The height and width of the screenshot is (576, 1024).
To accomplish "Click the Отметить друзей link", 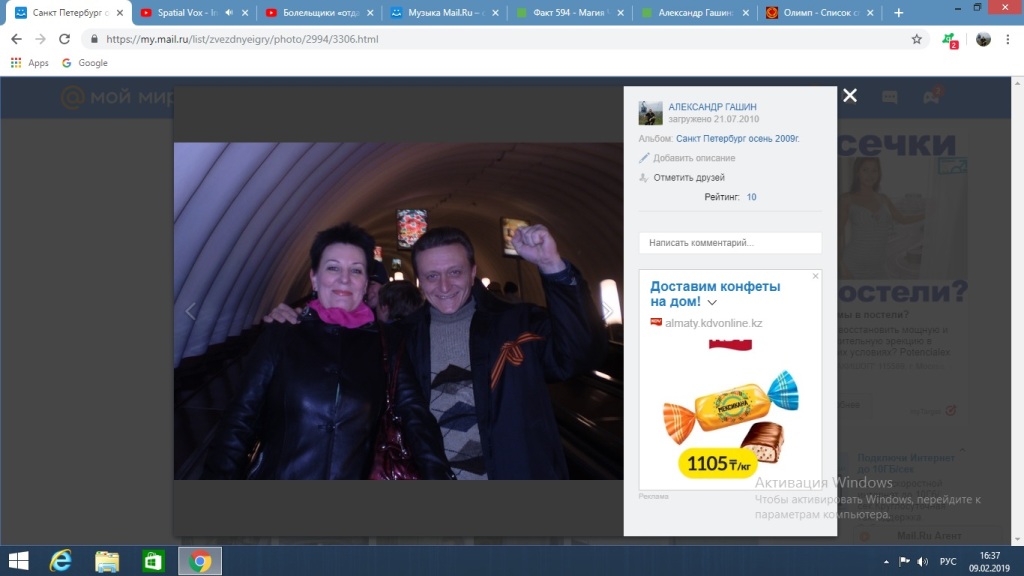I will coord(689,178).
